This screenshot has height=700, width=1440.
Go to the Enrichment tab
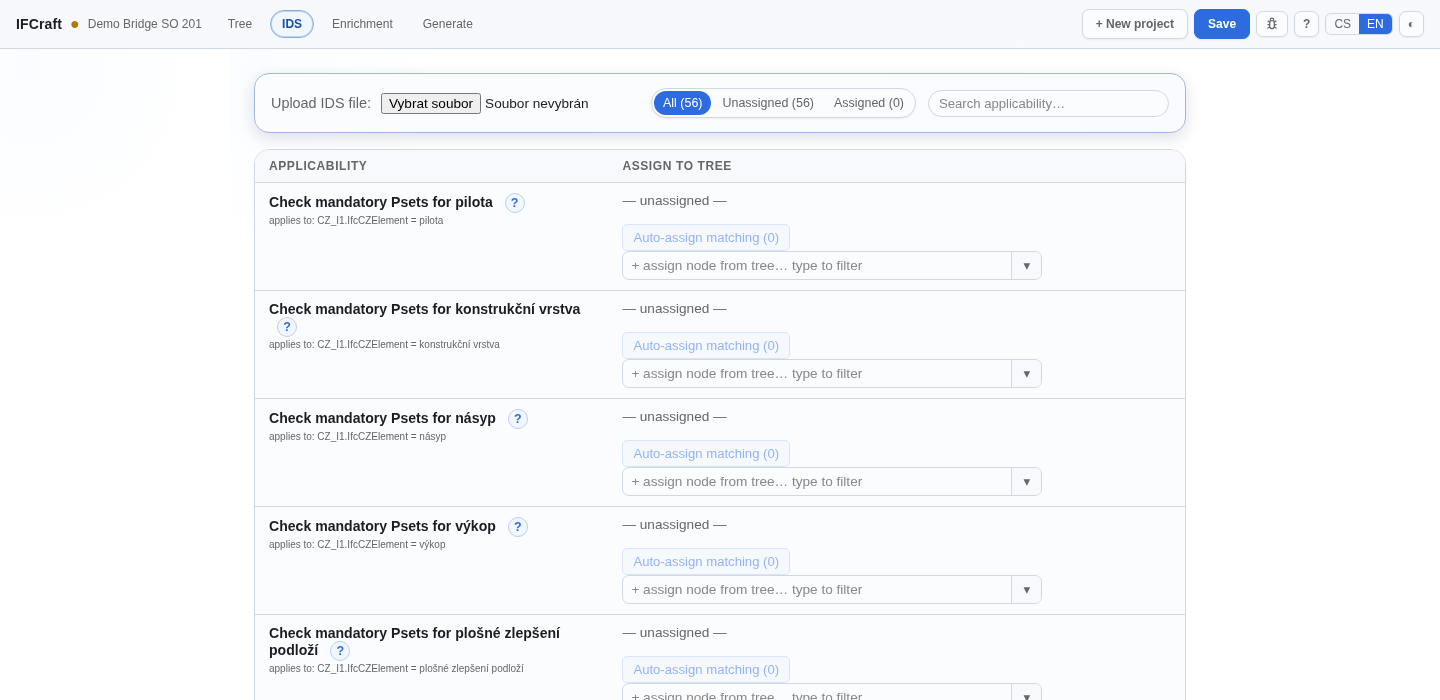tap(362, 24)
